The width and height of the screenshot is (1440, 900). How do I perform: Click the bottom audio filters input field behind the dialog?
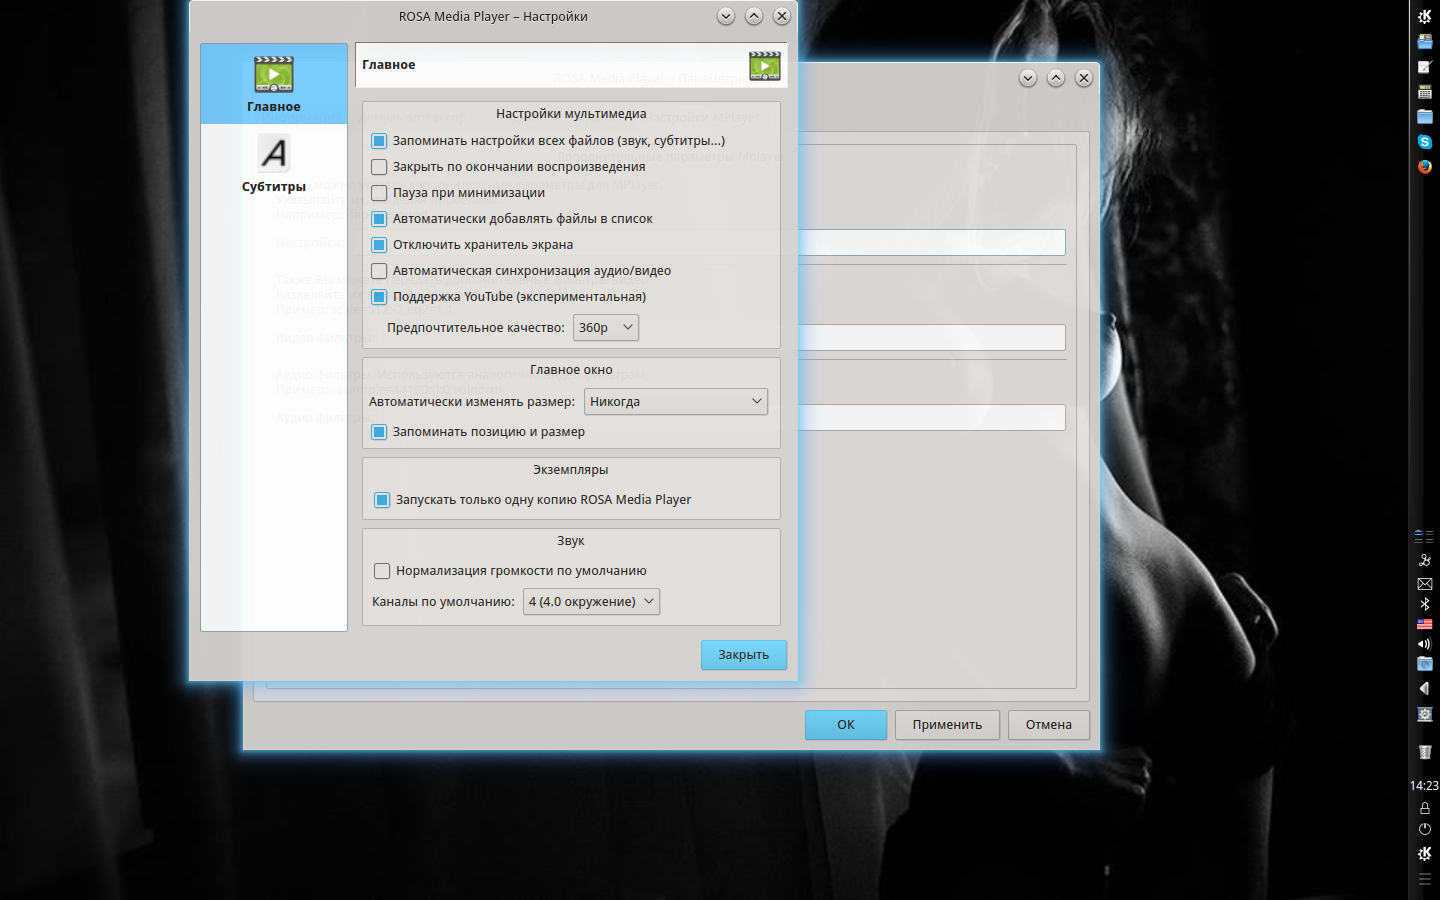pos(932,417)
